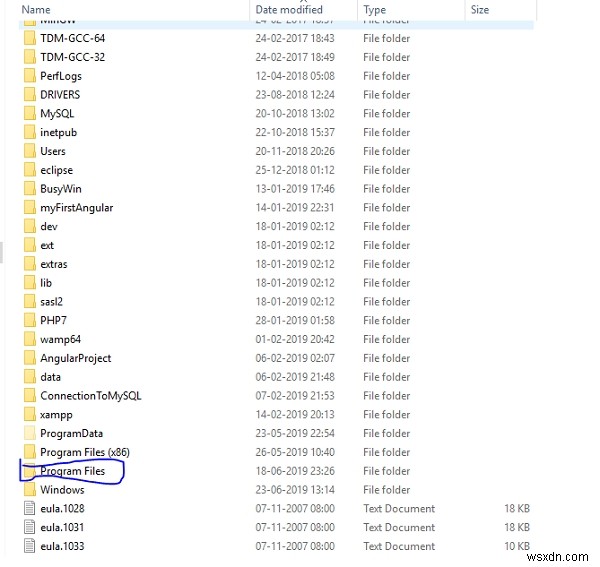Click the eula.1028 text document icon
The height and width of the screenshot is (567, 600).
[29, 508]
